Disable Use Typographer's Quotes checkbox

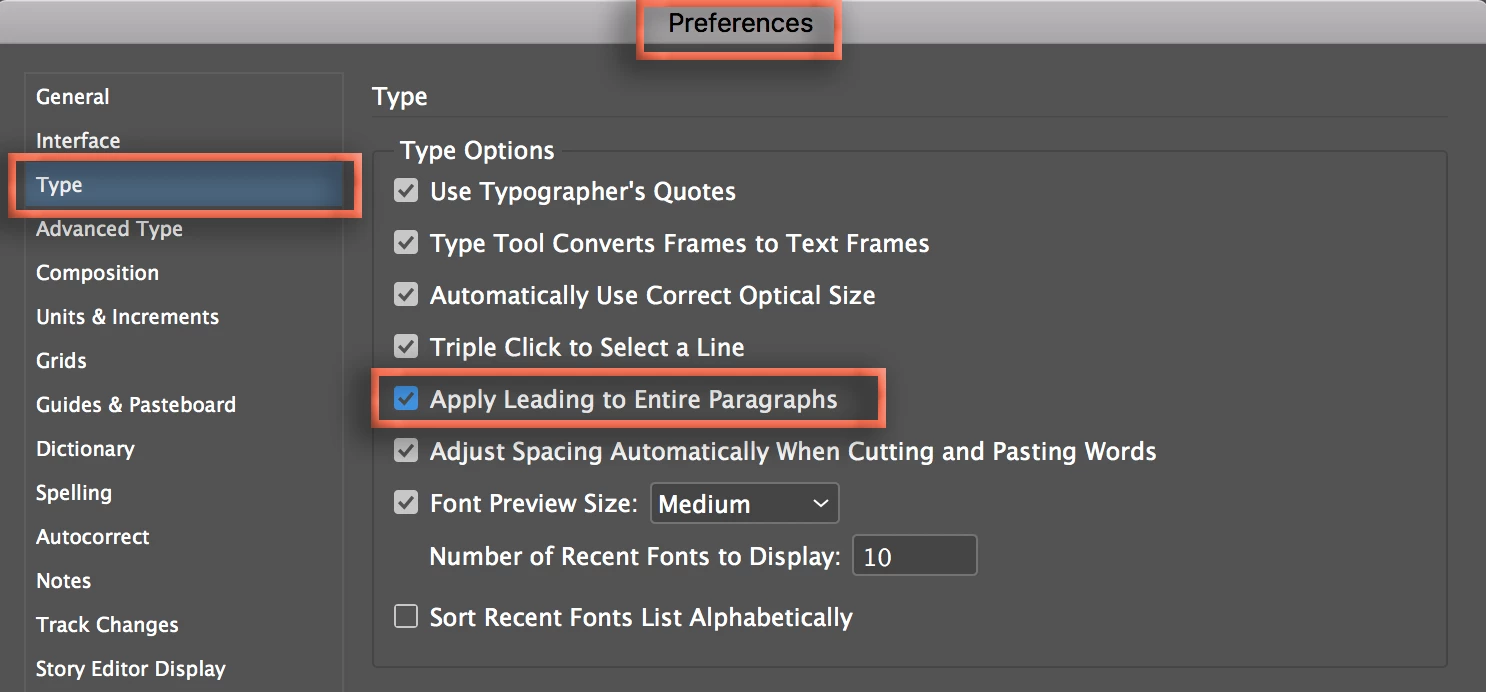click(406, 191)
